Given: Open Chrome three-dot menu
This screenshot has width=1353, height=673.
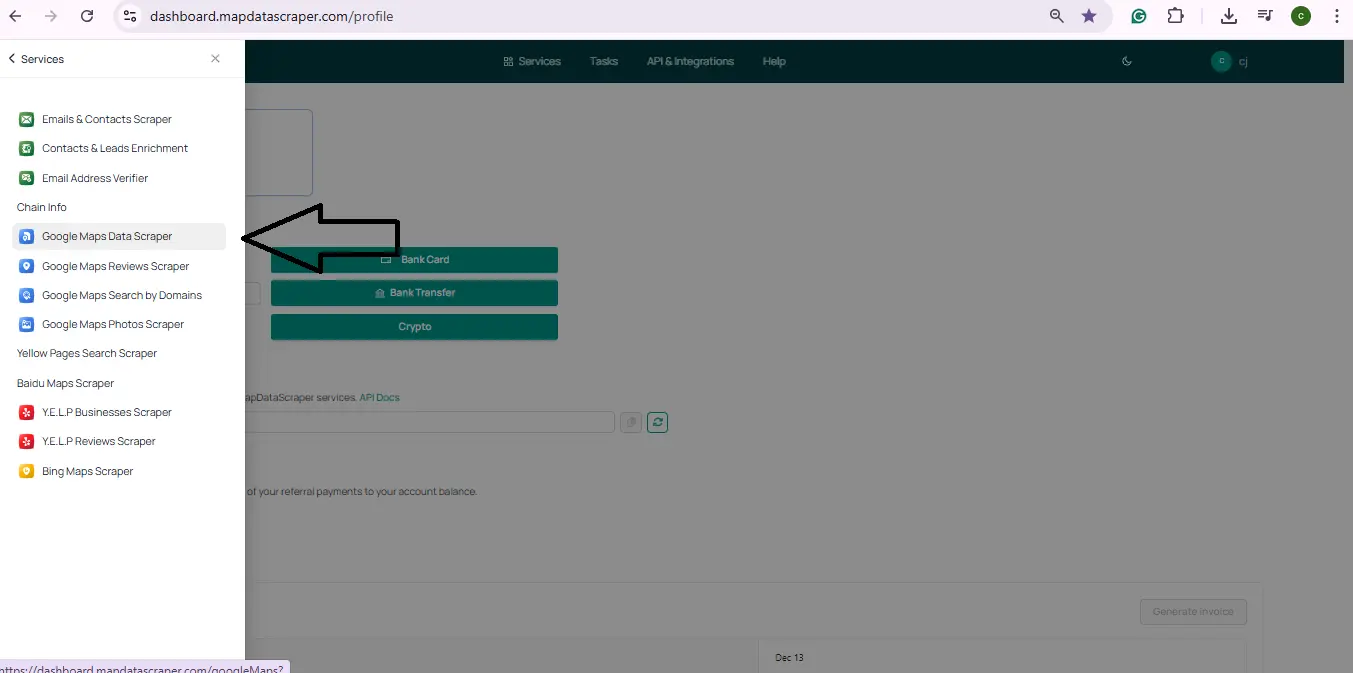Looking at the screenshot, I should pyautogui.click(x=1336, y=16).
